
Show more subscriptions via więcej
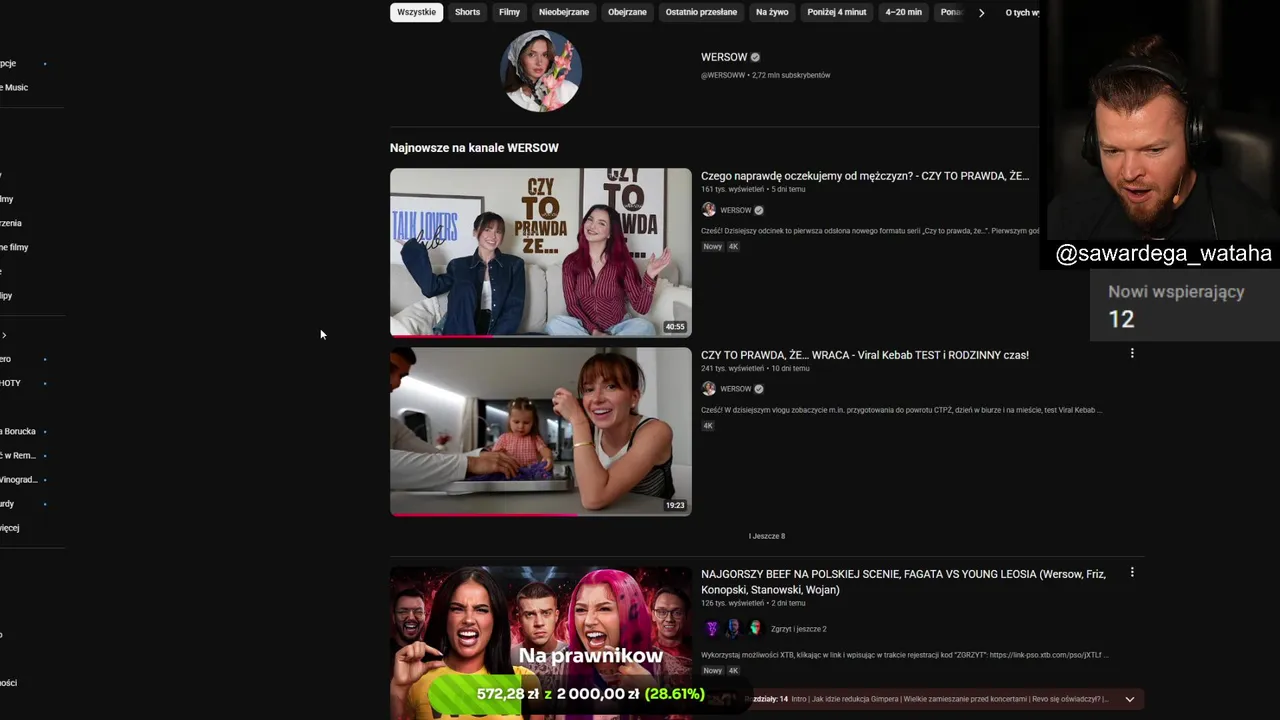pyautogui.click(x=9, y=528)
